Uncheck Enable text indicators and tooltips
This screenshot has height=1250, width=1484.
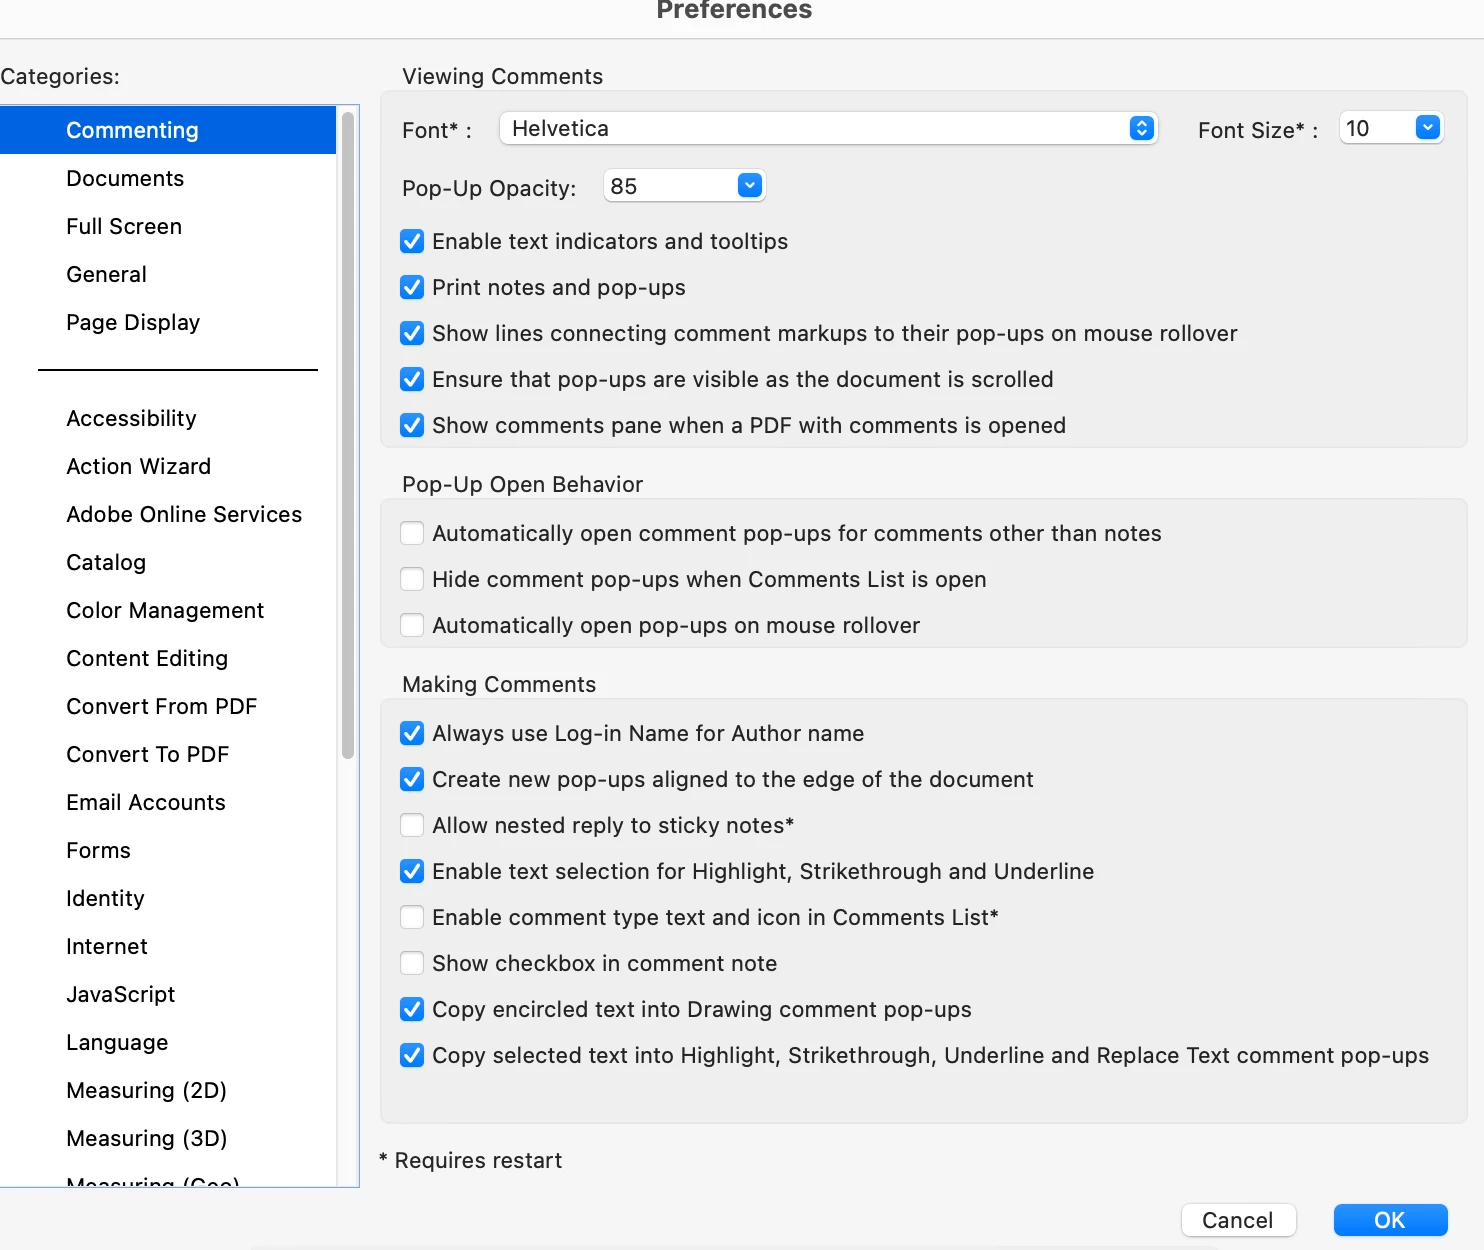pyautogui.click(x=412, y=242)
